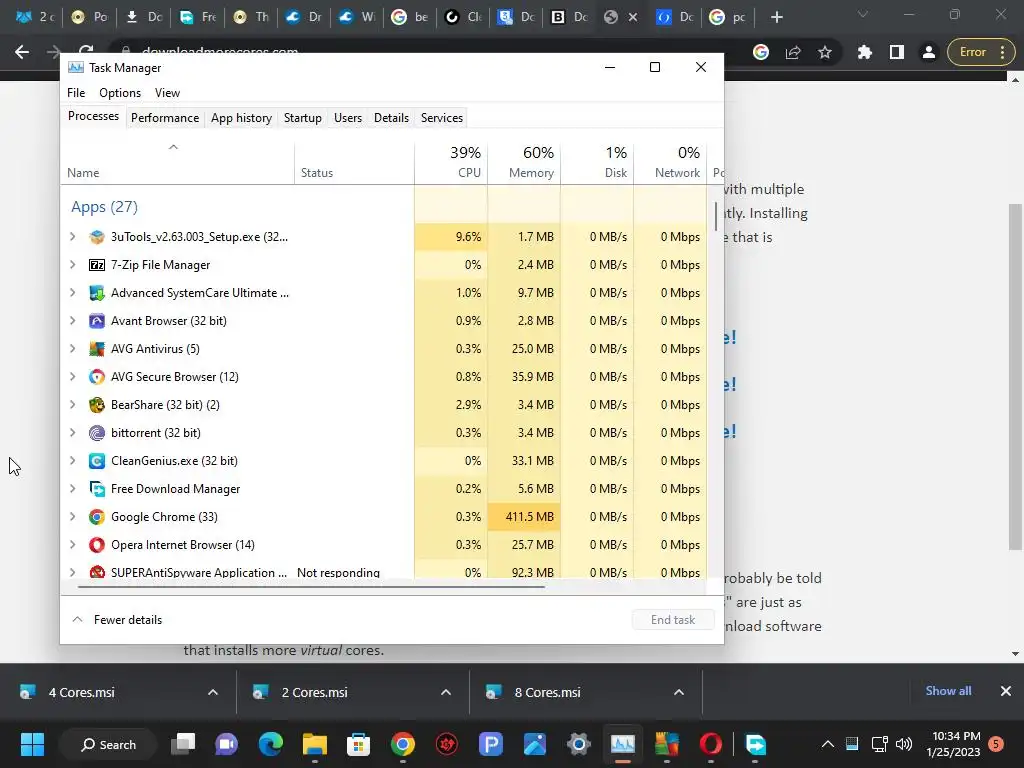Open the Options menu in Task Manager
The image size is (1024, 768).
120,93
